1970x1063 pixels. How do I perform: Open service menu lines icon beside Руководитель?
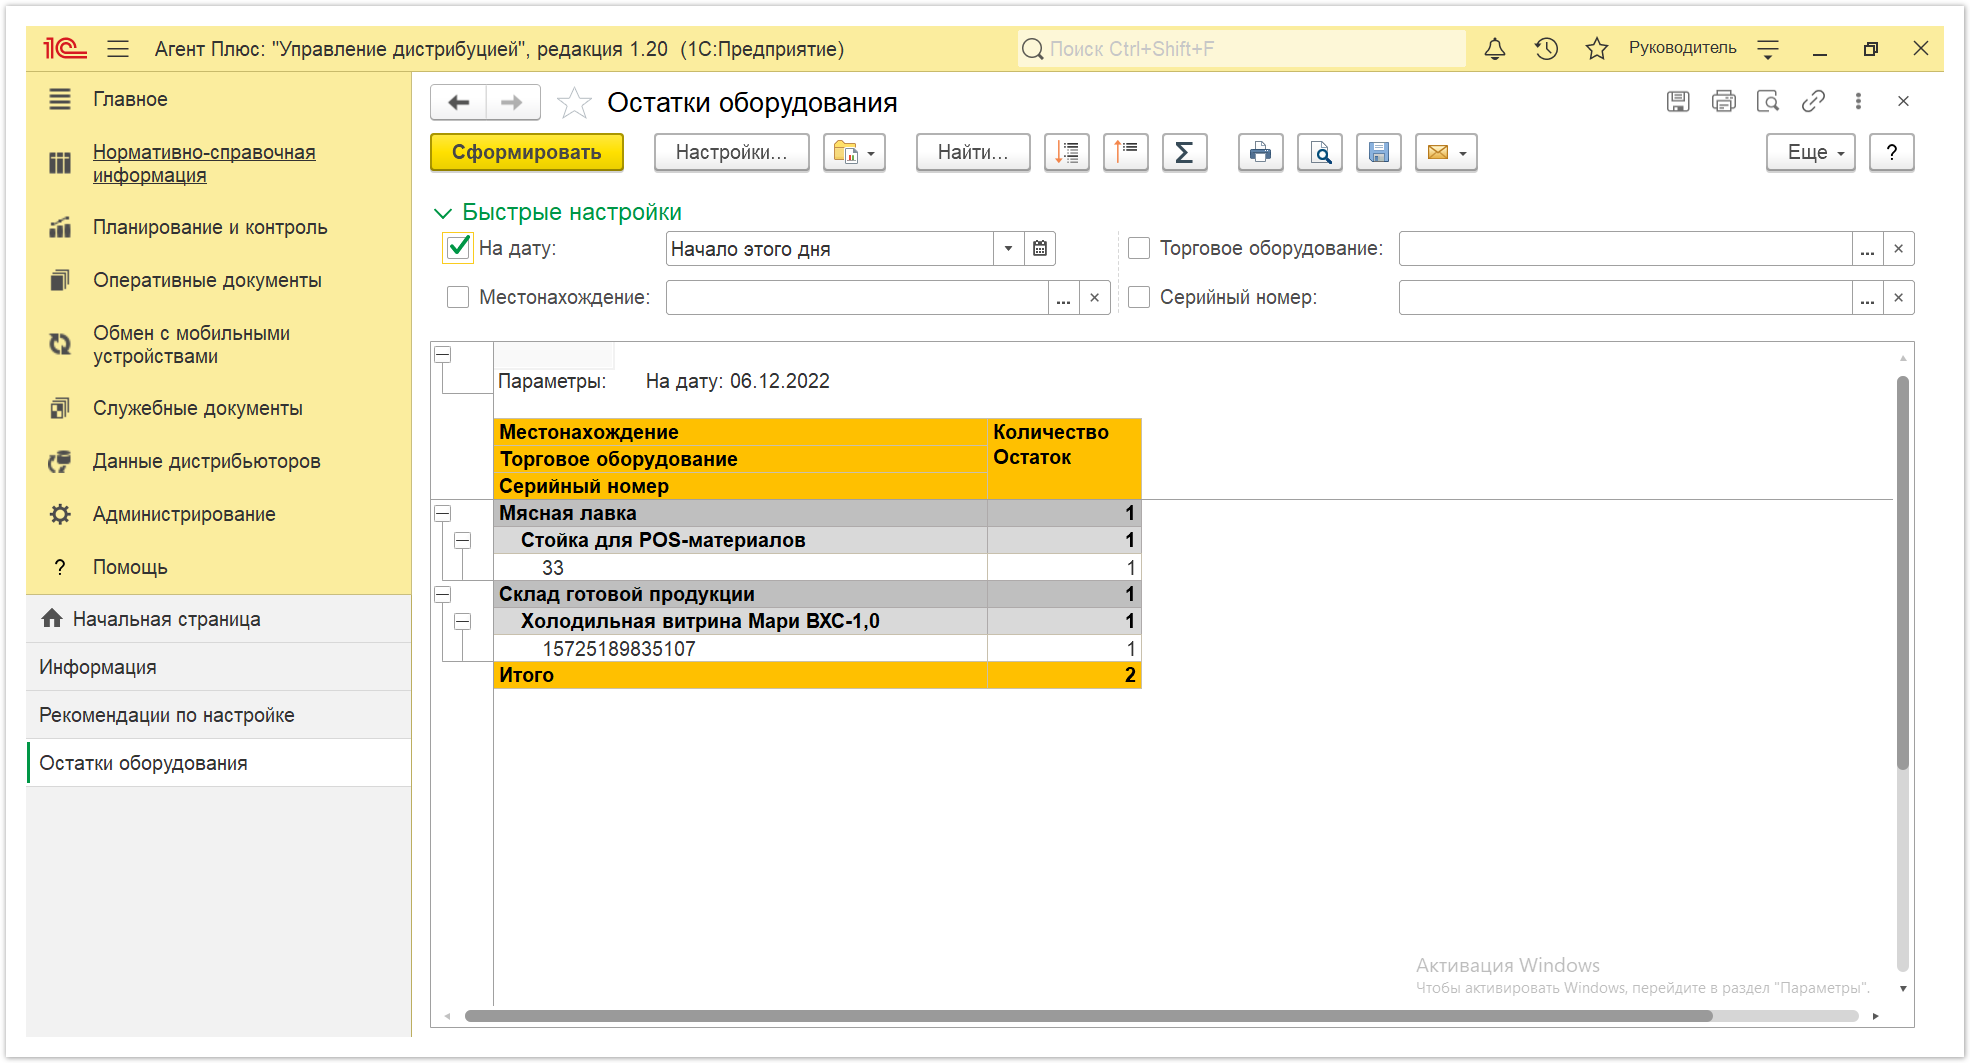pos(1767,48)
